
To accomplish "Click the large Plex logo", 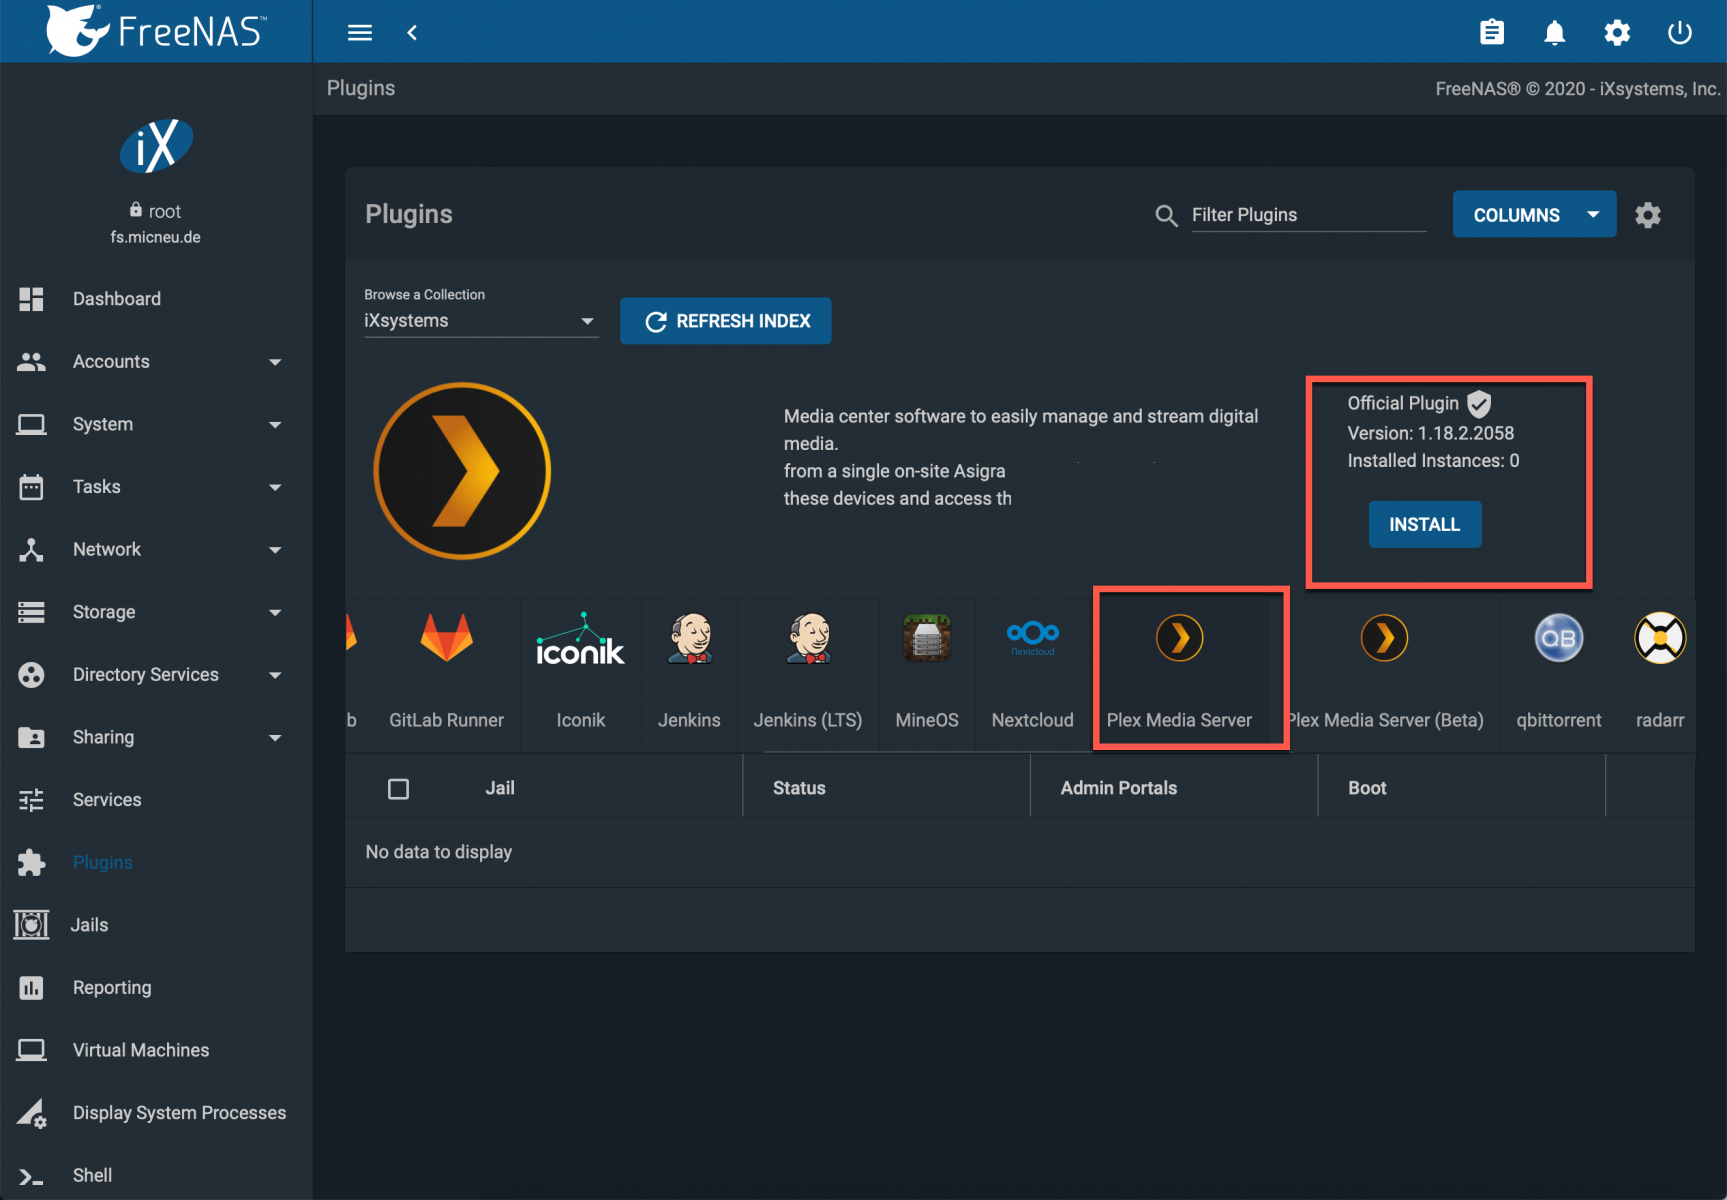I will point(462,470).
